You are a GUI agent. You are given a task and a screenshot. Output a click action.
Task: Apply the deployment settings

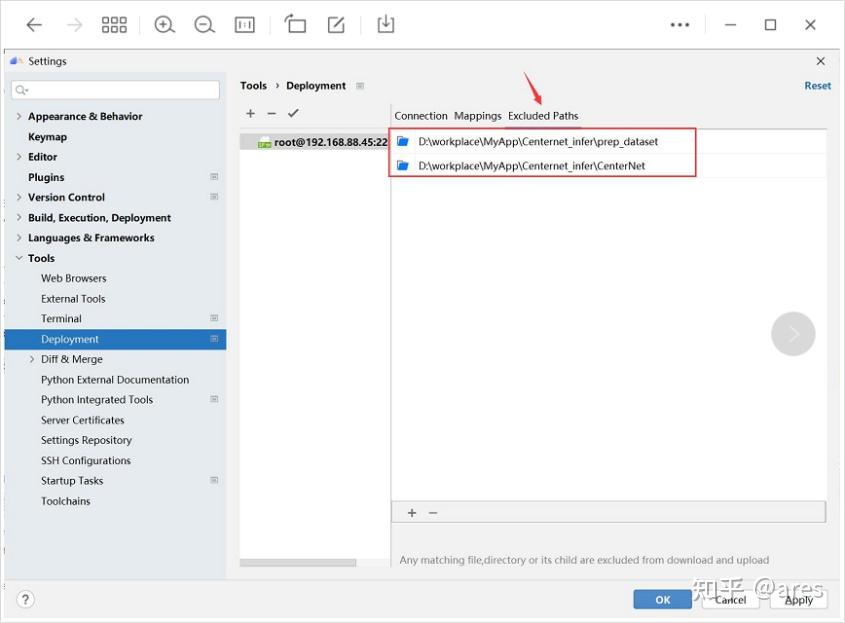798,600
